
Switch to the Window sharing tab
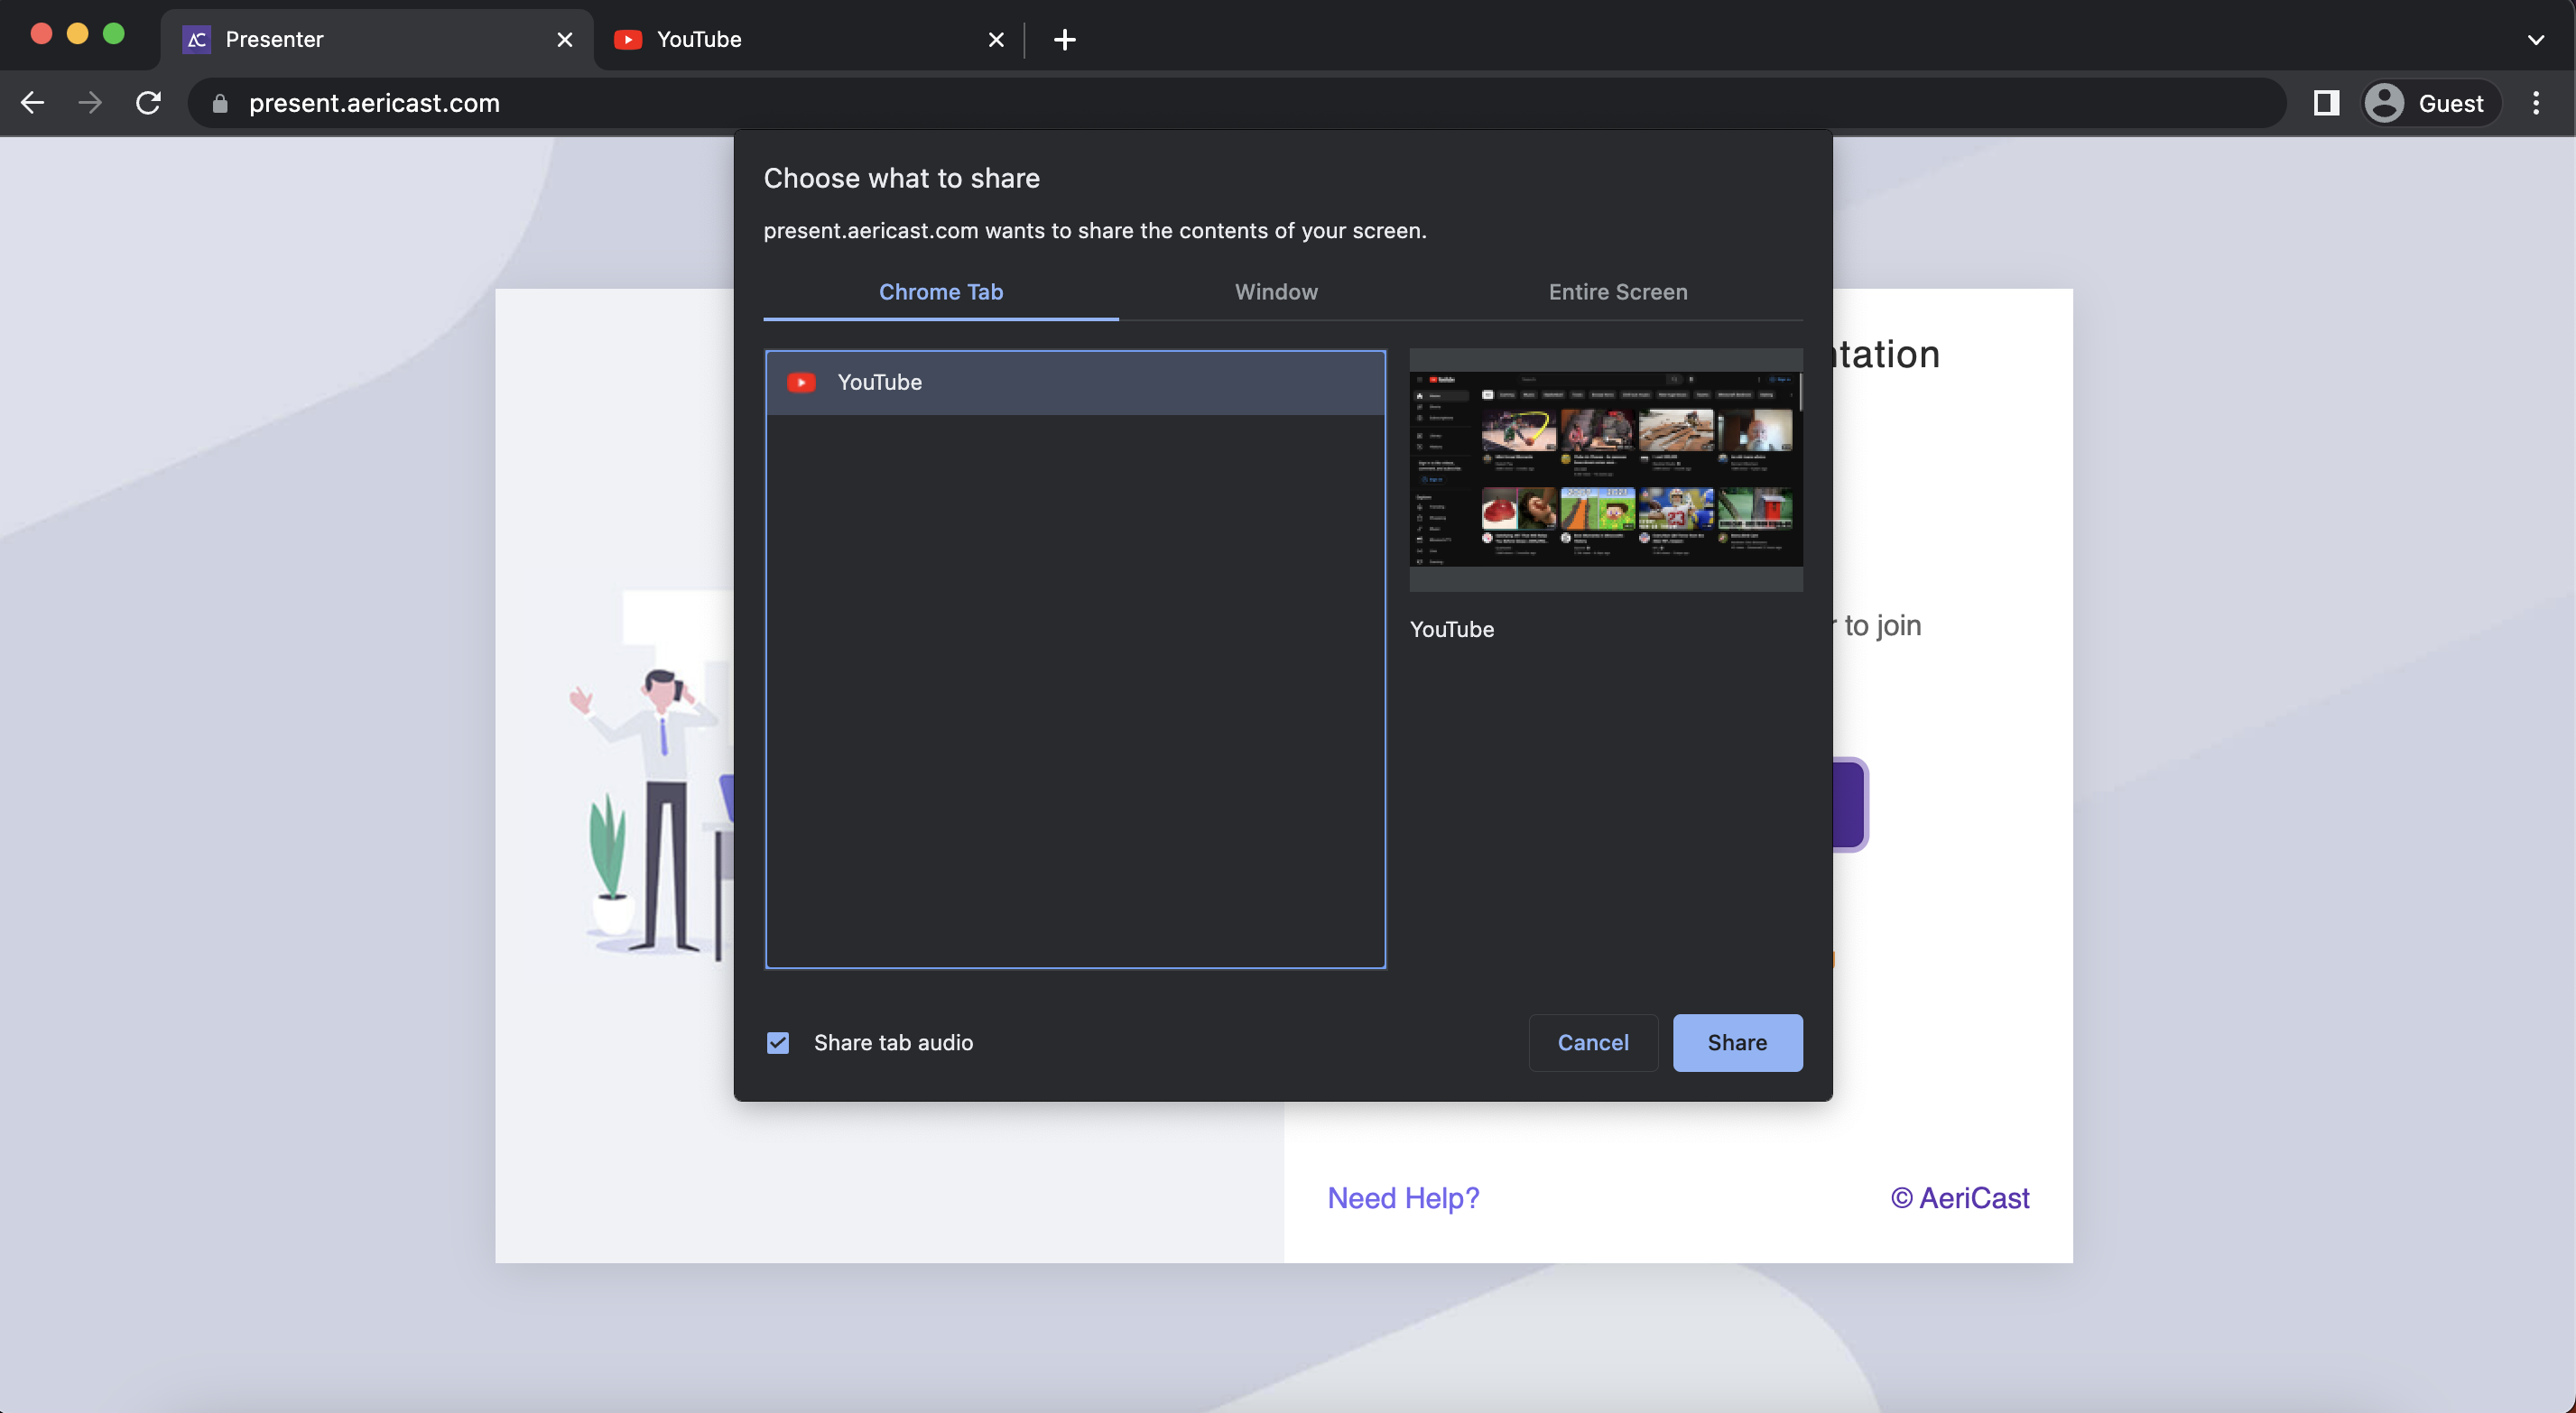[1276, 292]
